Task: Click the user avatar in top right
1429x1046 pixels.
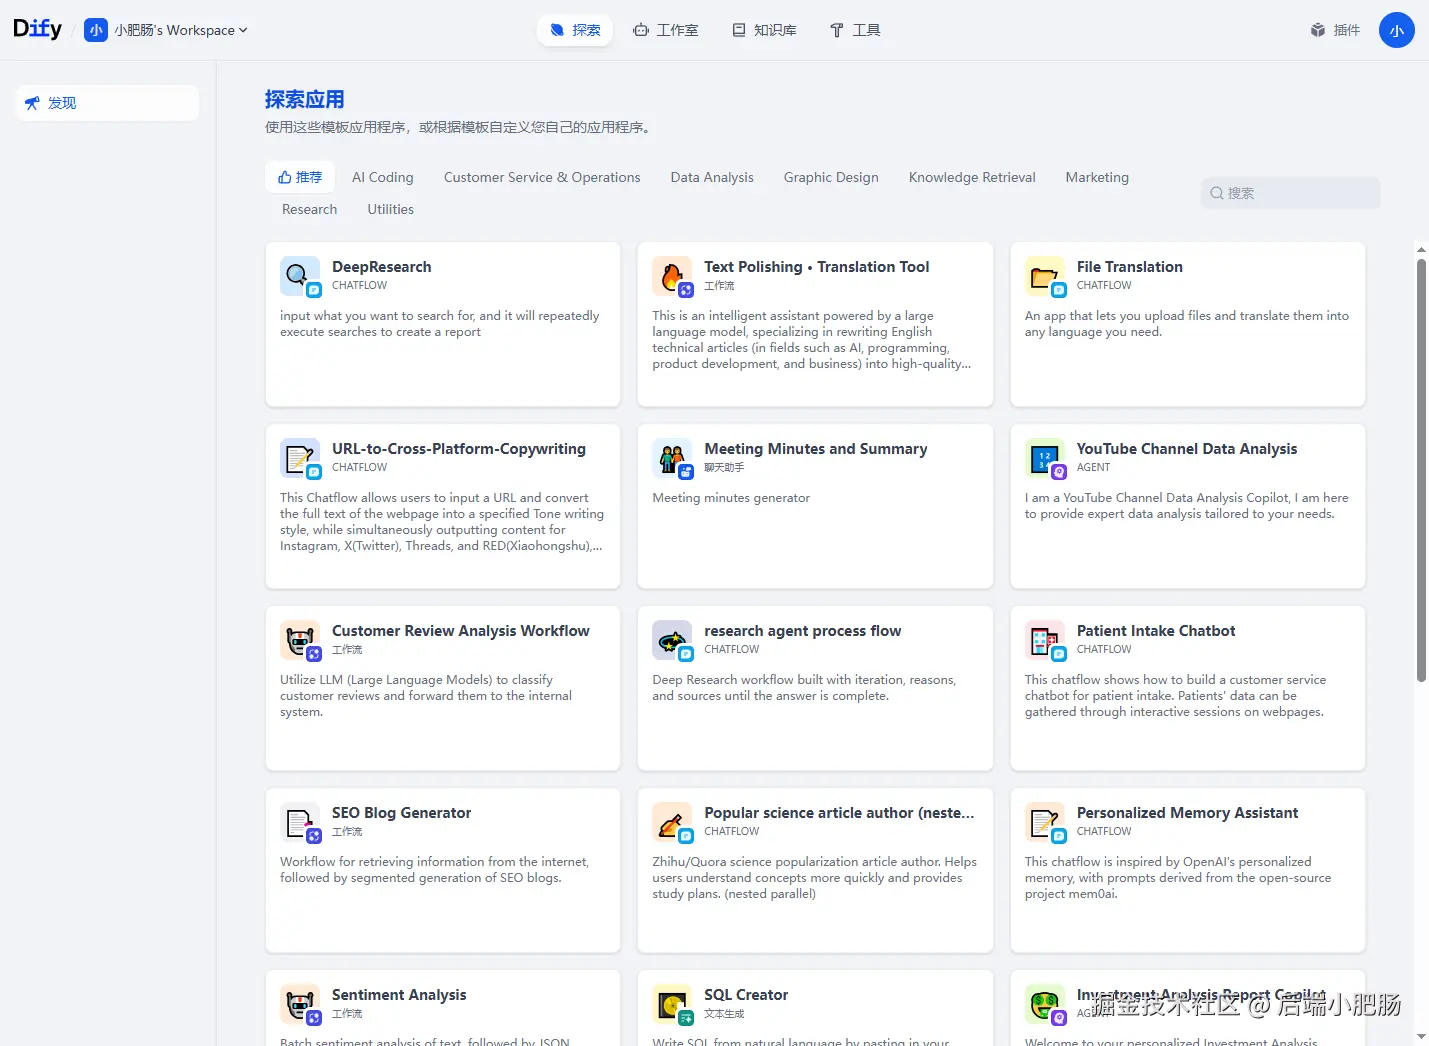Action: pos(1396,30)
